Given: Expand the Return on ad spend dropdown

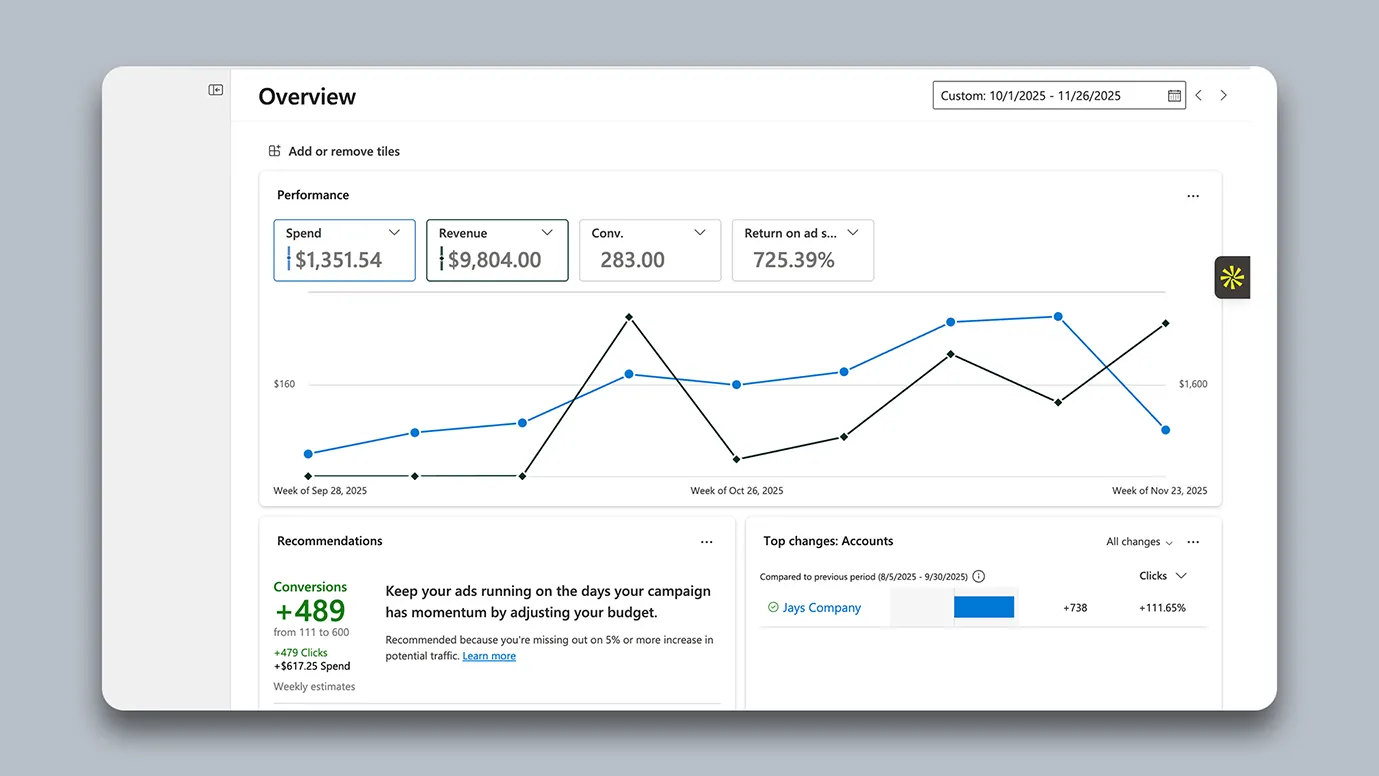Looking at the screenshot, I should [x=853, y=233].
